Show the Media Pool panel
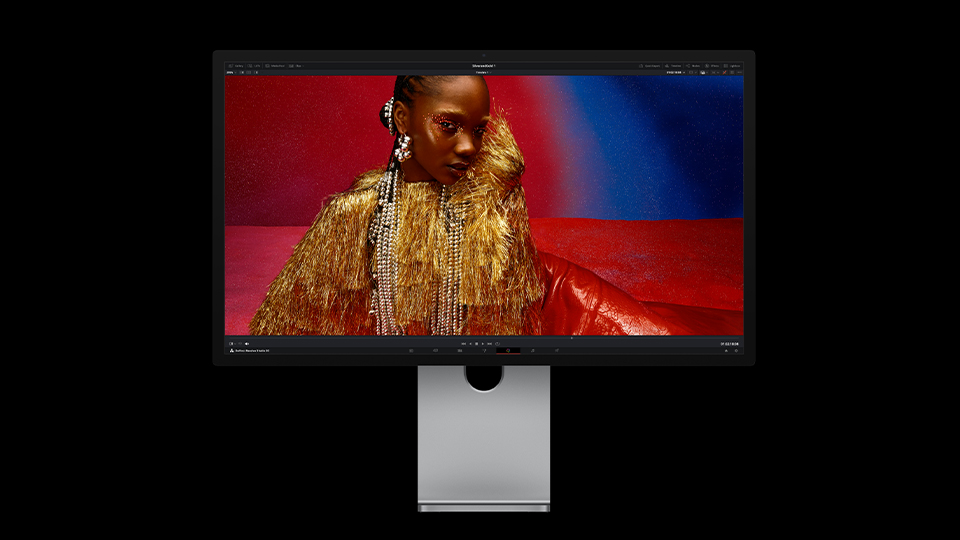 pyautogui.click(x=275, y=66)
